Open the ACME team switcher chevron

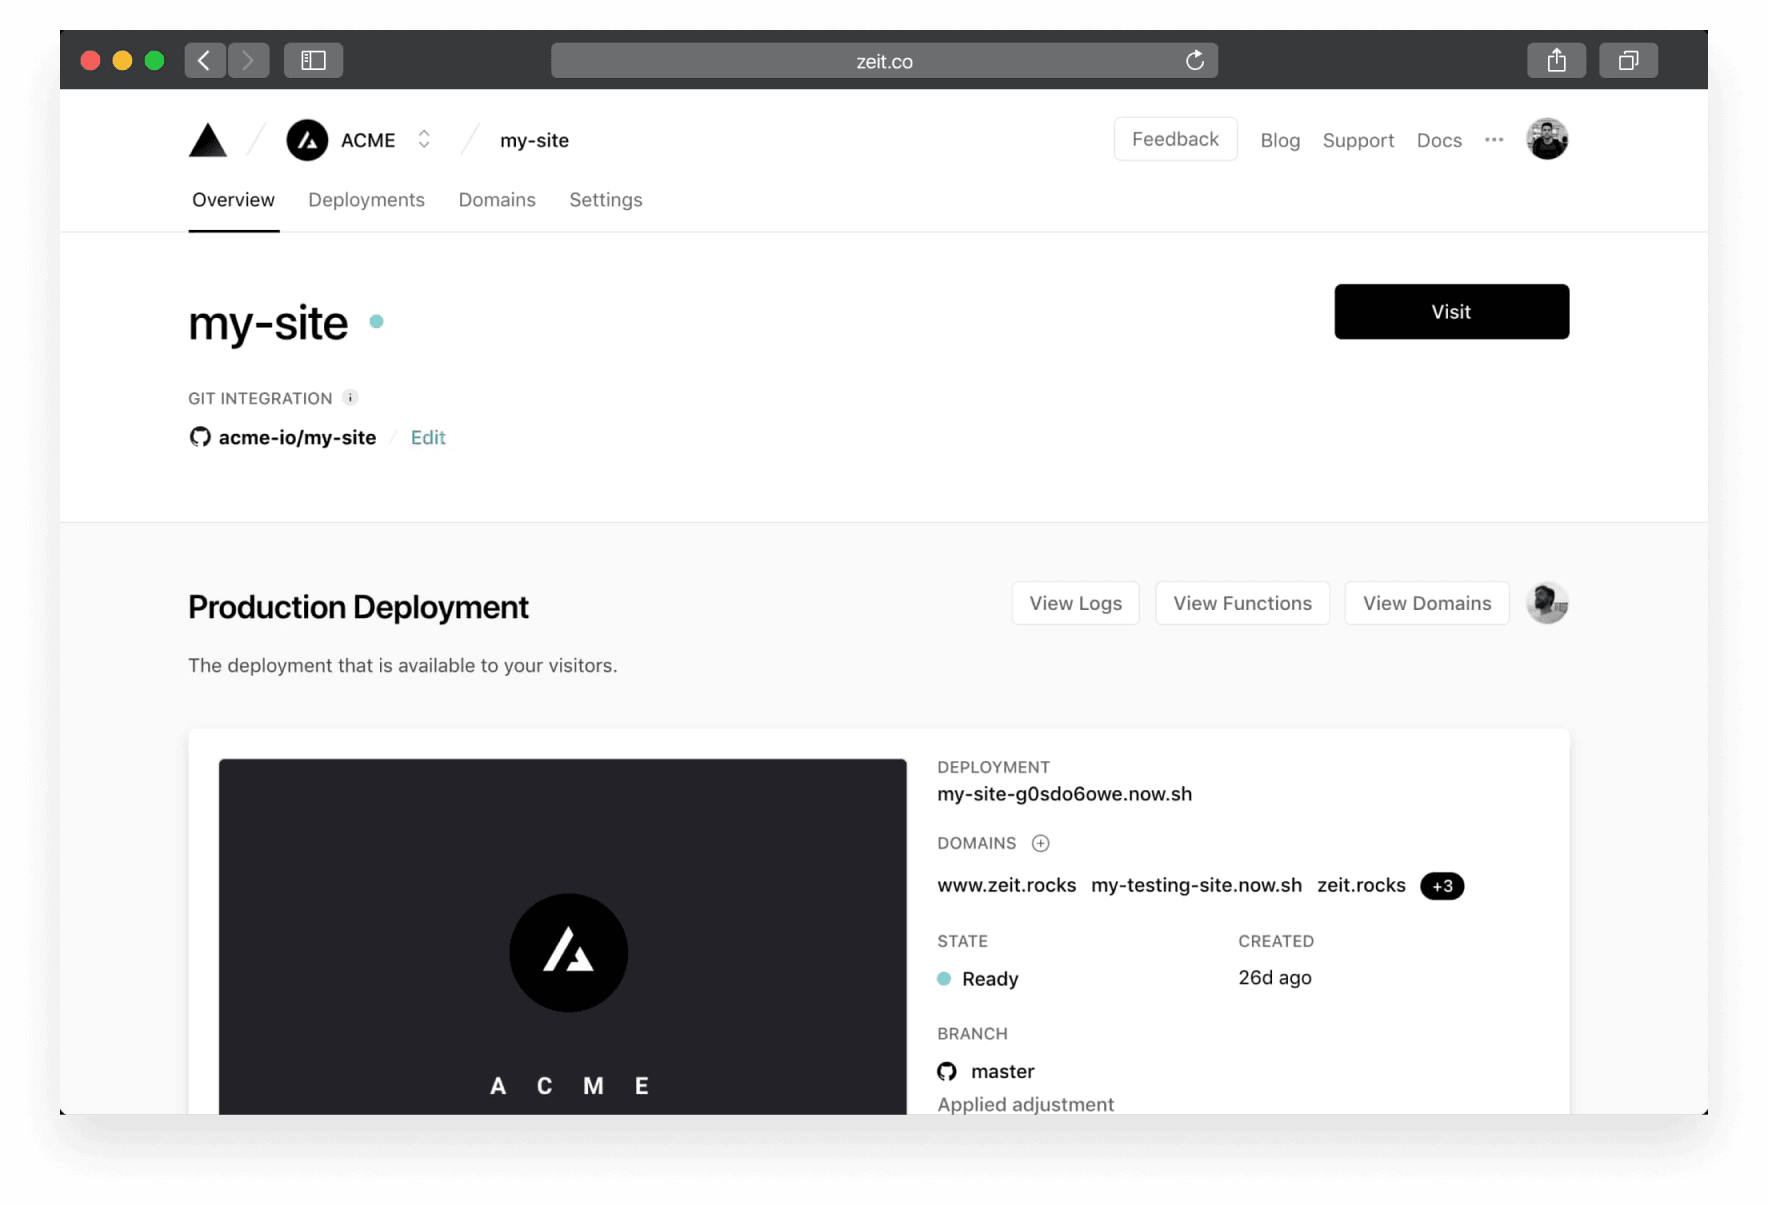tap(424, 140)
